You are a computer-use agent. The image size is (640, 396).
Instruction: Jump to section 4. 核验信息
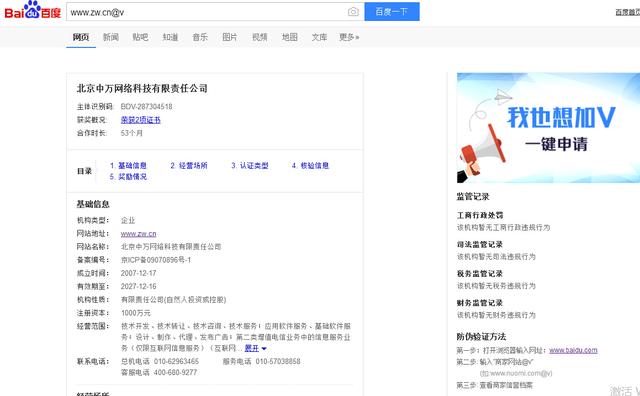(310, 165)
